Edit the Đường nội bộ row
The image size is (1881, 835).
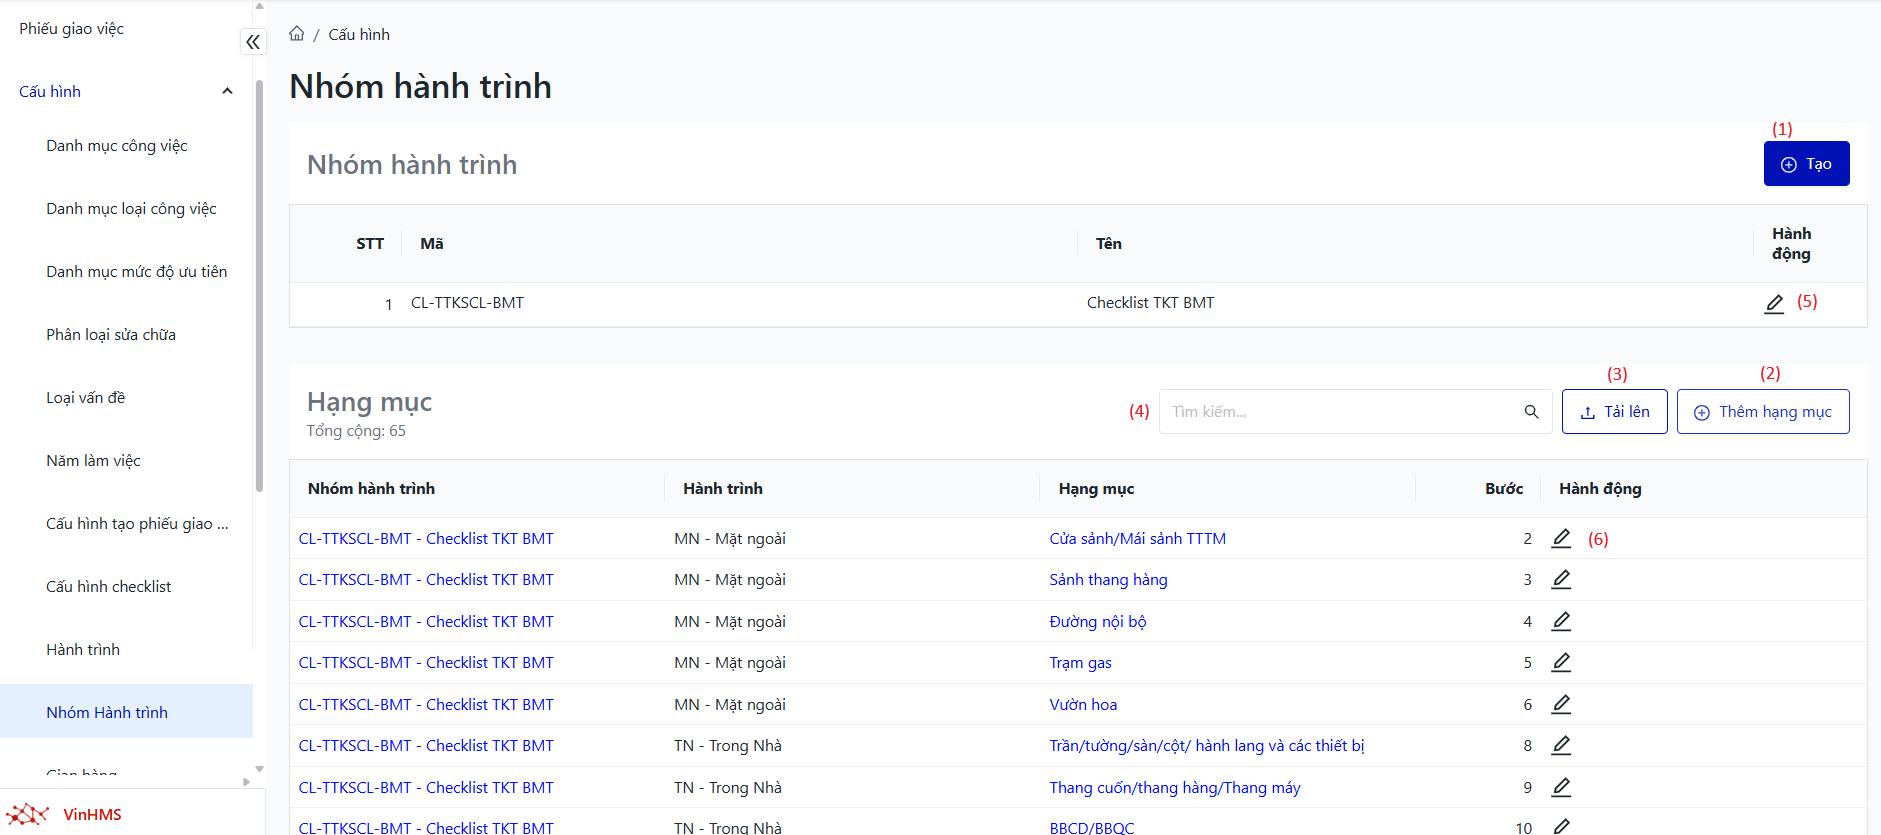(x=1560, y=622)
